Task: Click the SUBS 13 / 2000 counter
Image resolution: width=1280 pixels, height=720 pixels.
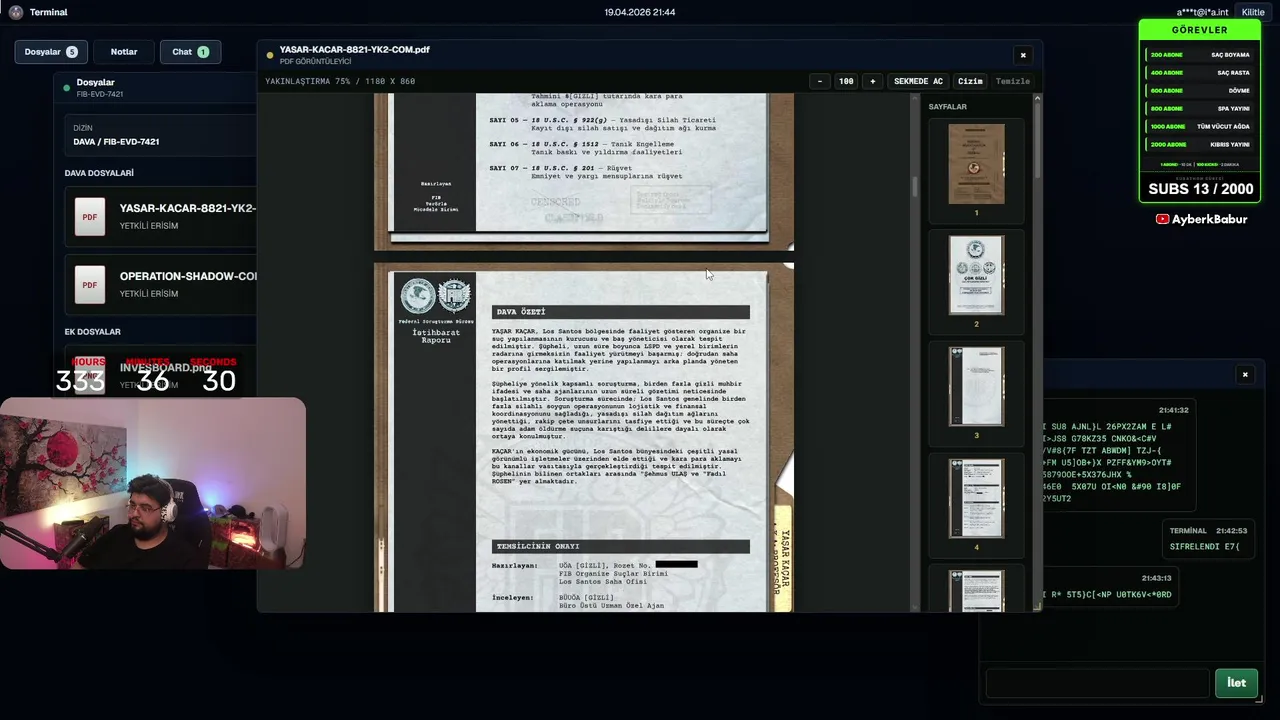Action: pos(1200,189)
